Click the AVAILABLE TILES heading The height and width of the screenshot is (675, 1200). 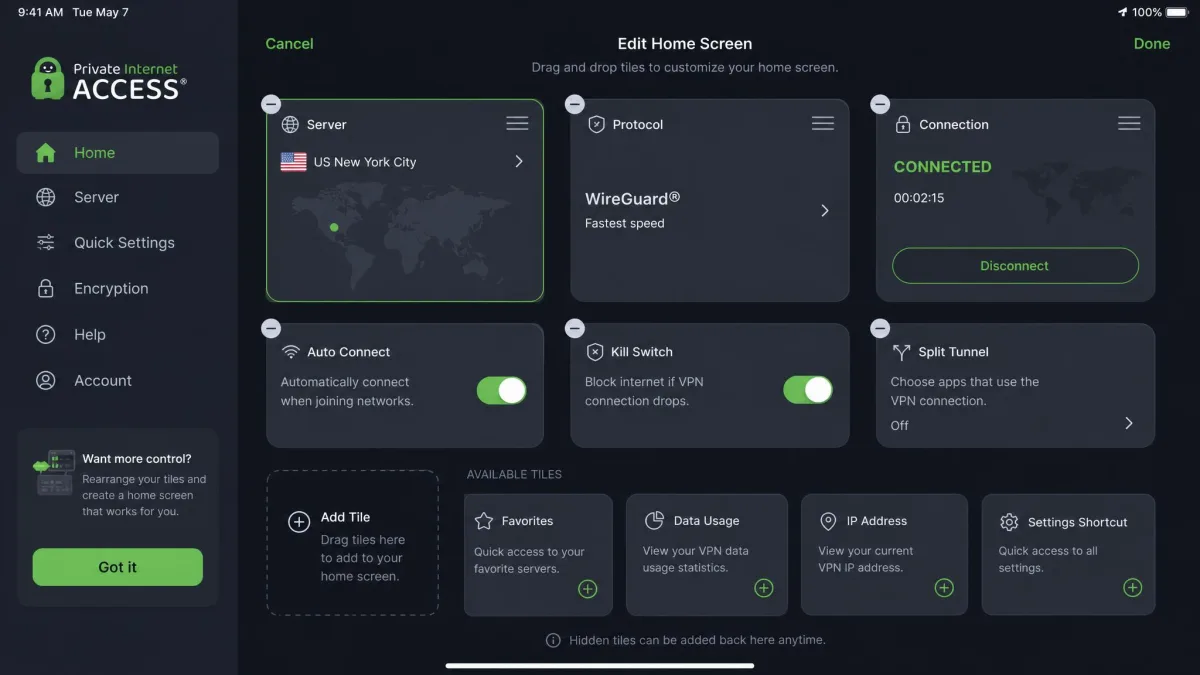[x=514, y=474]
